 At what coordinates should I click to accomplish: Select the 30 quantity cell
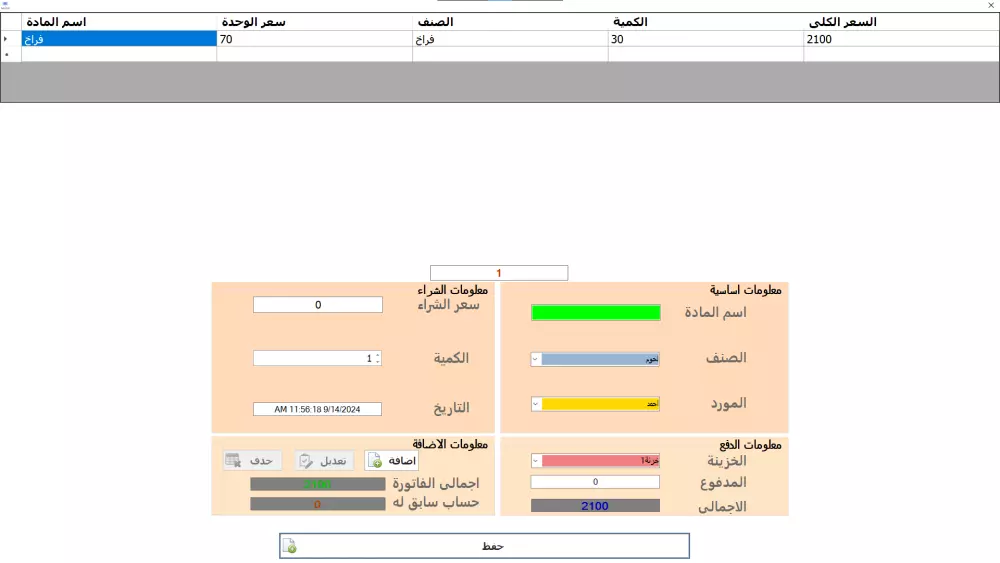point(706,39)
